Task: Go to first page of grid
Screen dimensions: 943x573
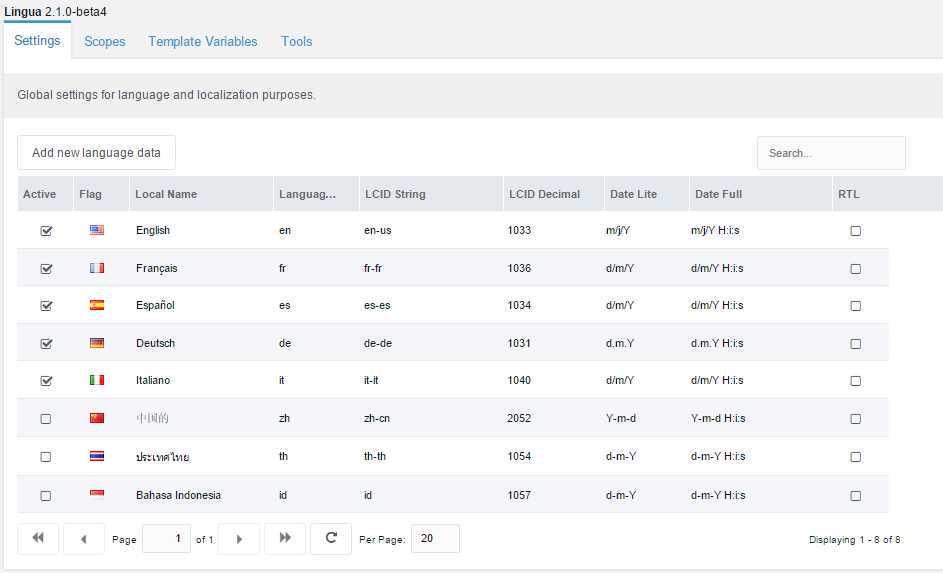Action: [38, 538]
